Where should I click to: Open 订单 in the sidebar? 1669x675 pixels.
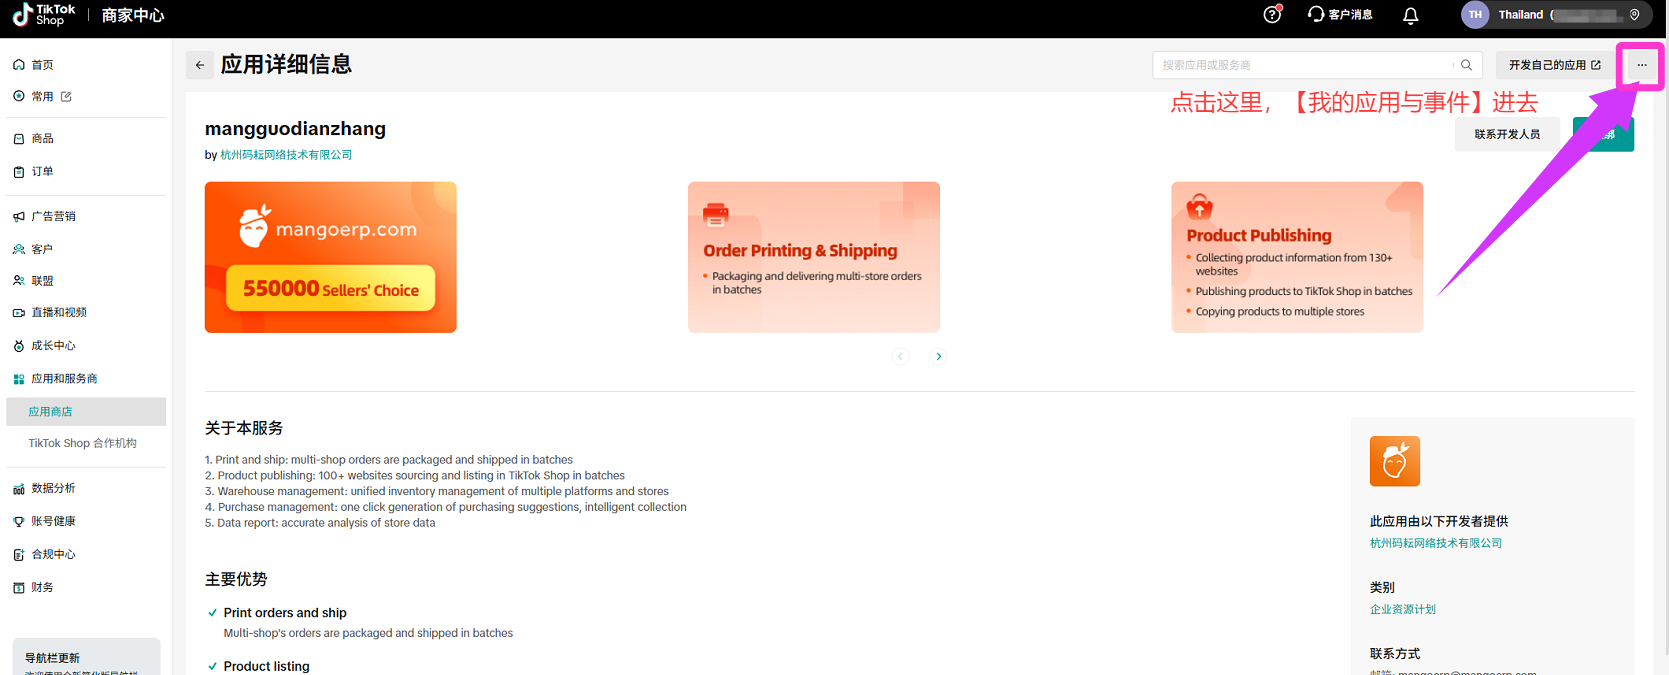(x=42, y=172)
